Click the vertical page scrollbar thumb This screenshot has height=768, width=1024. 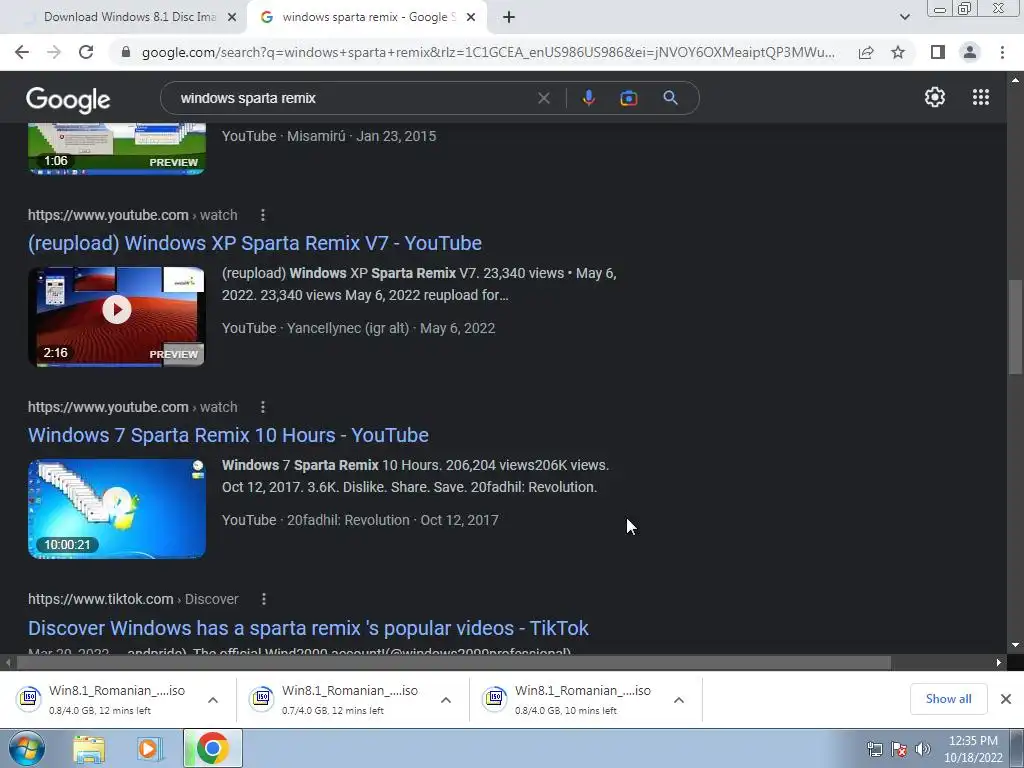[1015, 327]
